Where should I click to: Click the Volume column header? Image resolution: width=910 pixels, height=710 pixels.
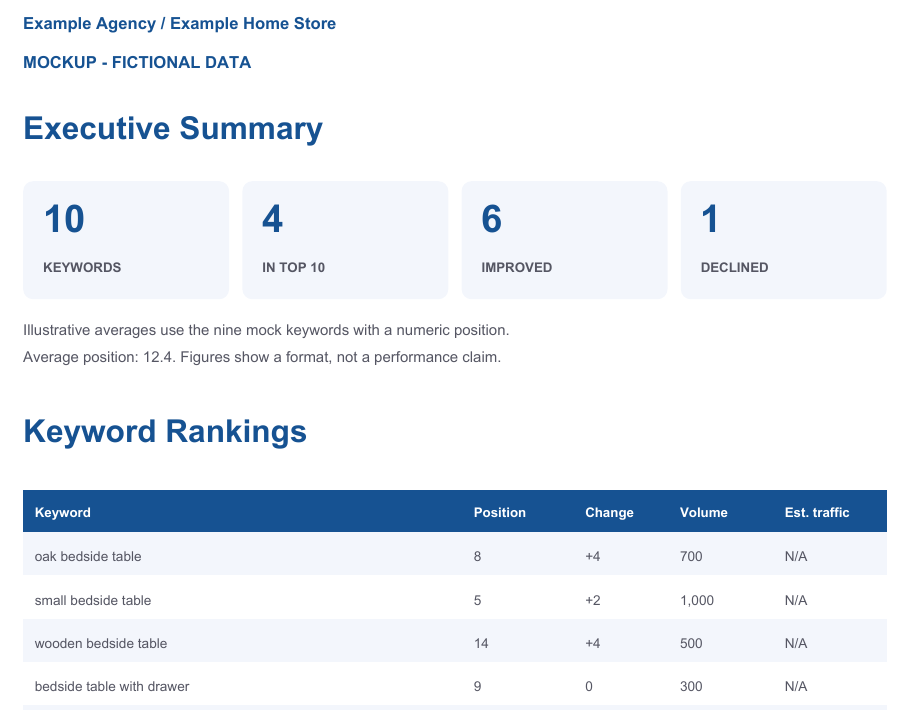pyautogui.click(x=703, y=512)
